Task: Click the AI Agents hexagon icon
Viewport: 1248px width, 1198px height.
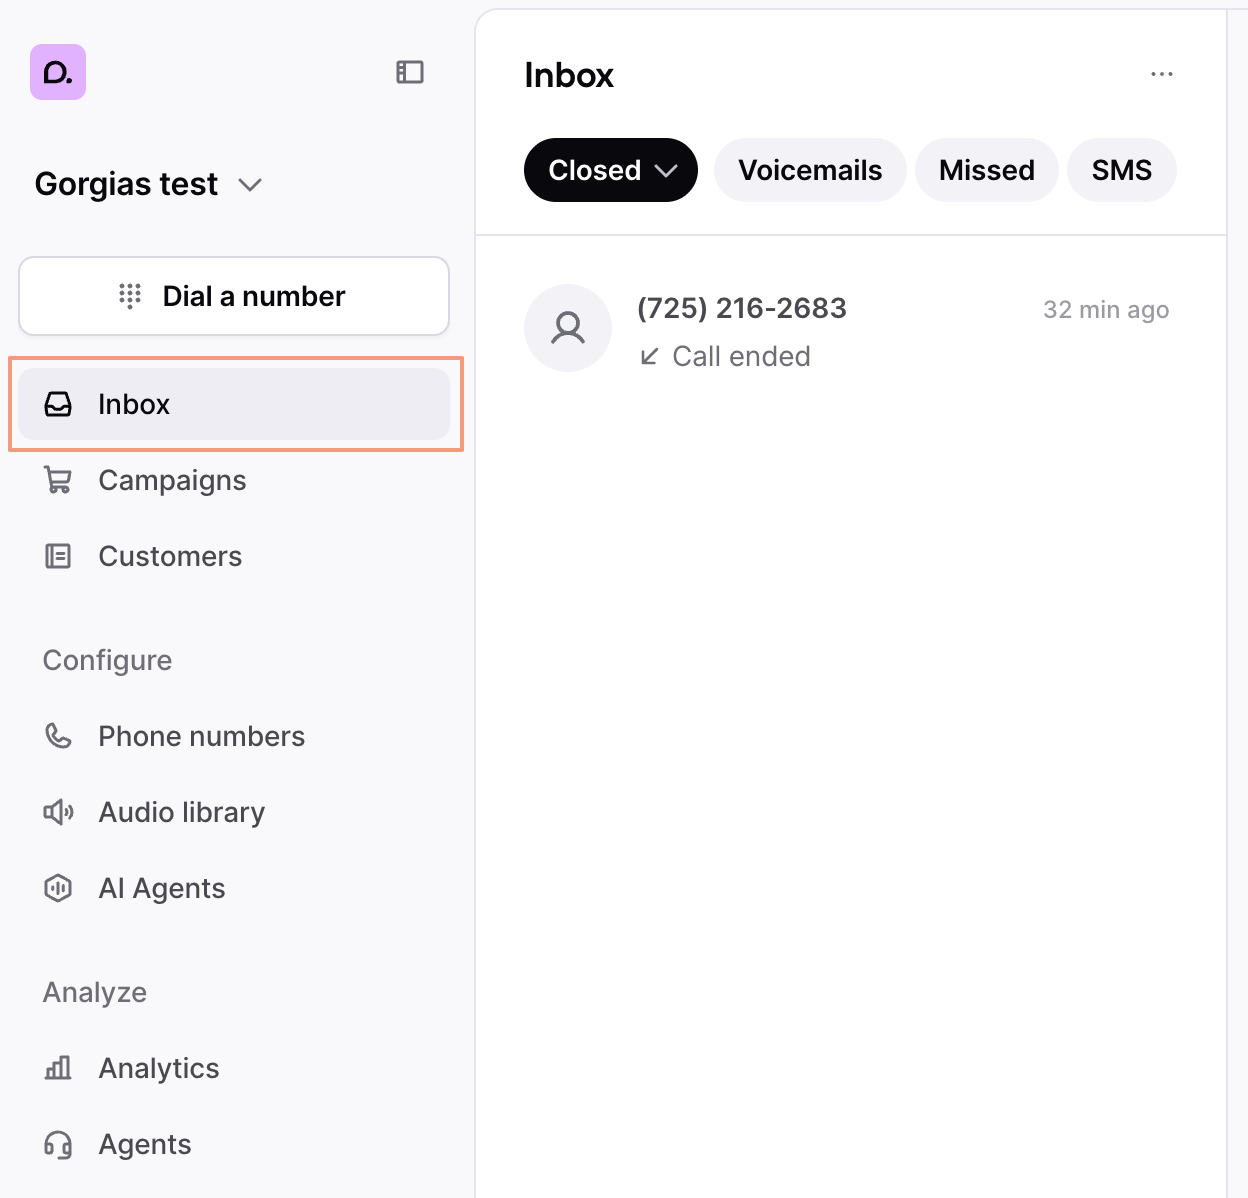Action: coord(58,888)
